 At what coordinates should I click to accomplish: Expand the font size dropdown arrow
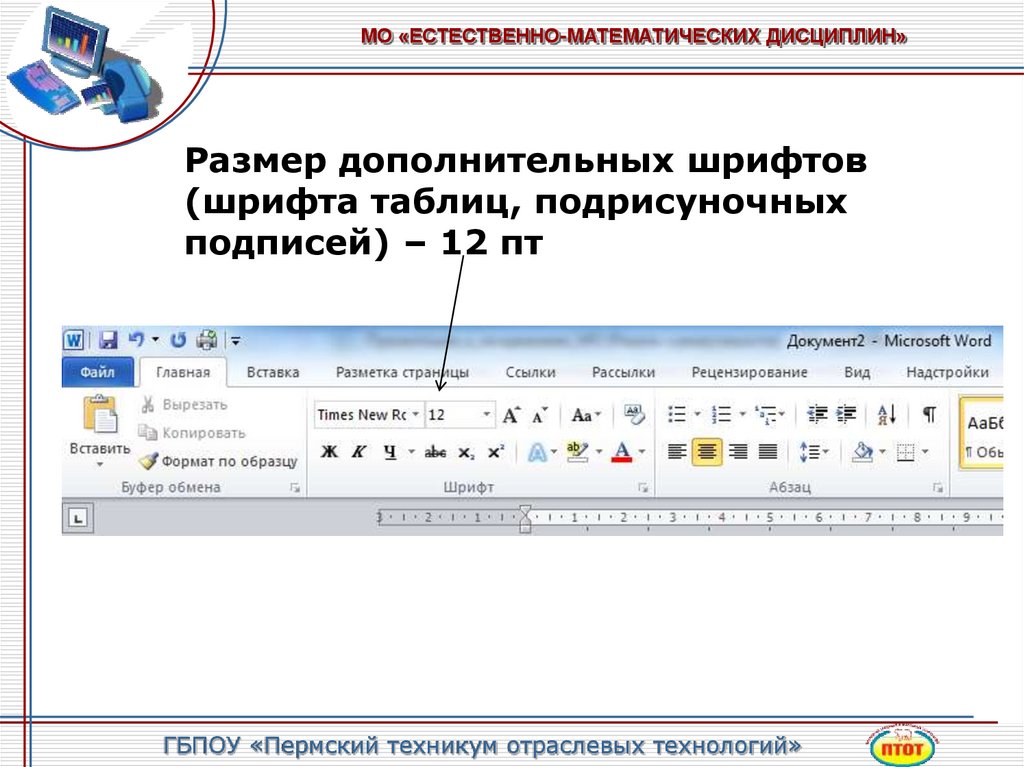point(487,415)
